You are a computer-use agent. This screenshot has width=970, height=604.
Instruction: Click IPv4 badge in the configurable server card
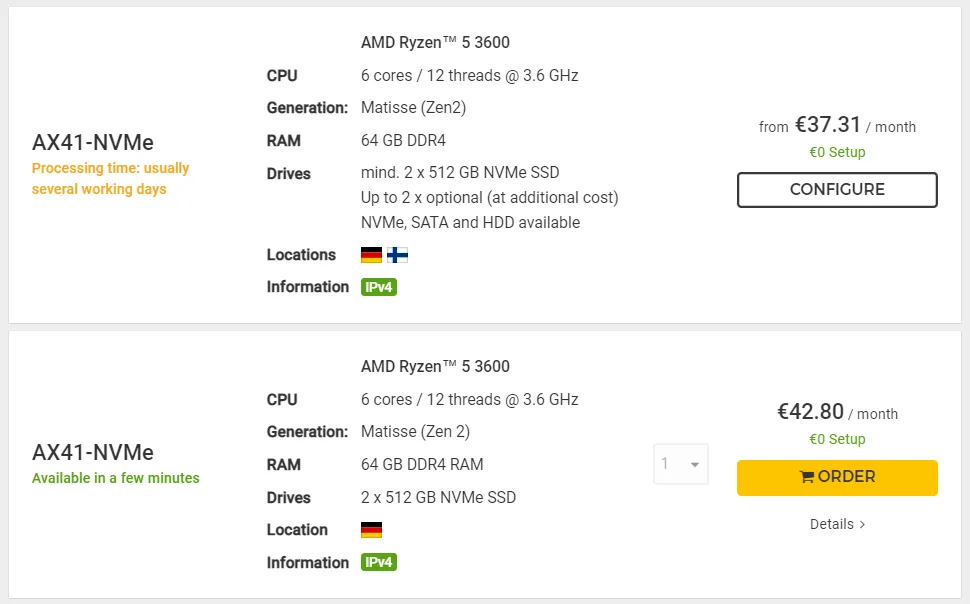379,287
